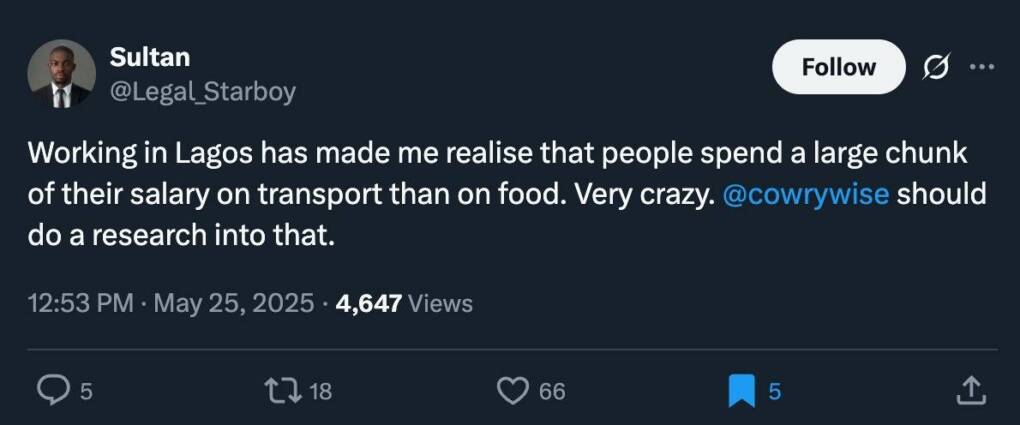Image resolution: width=1020 pixels, height=425 pixels.
Task: Click the 12:53 PM timestamp
Action: (81, 303)
